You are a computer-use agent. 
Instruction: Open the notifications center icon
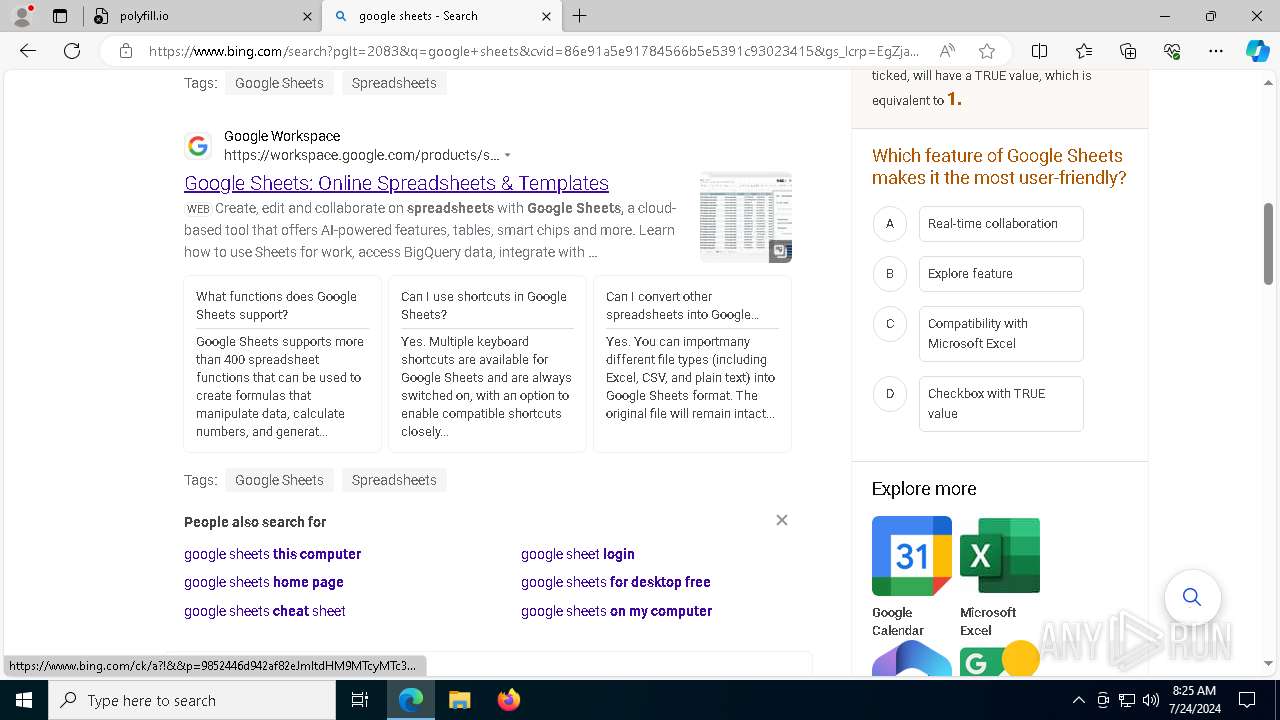[1247, 700]
